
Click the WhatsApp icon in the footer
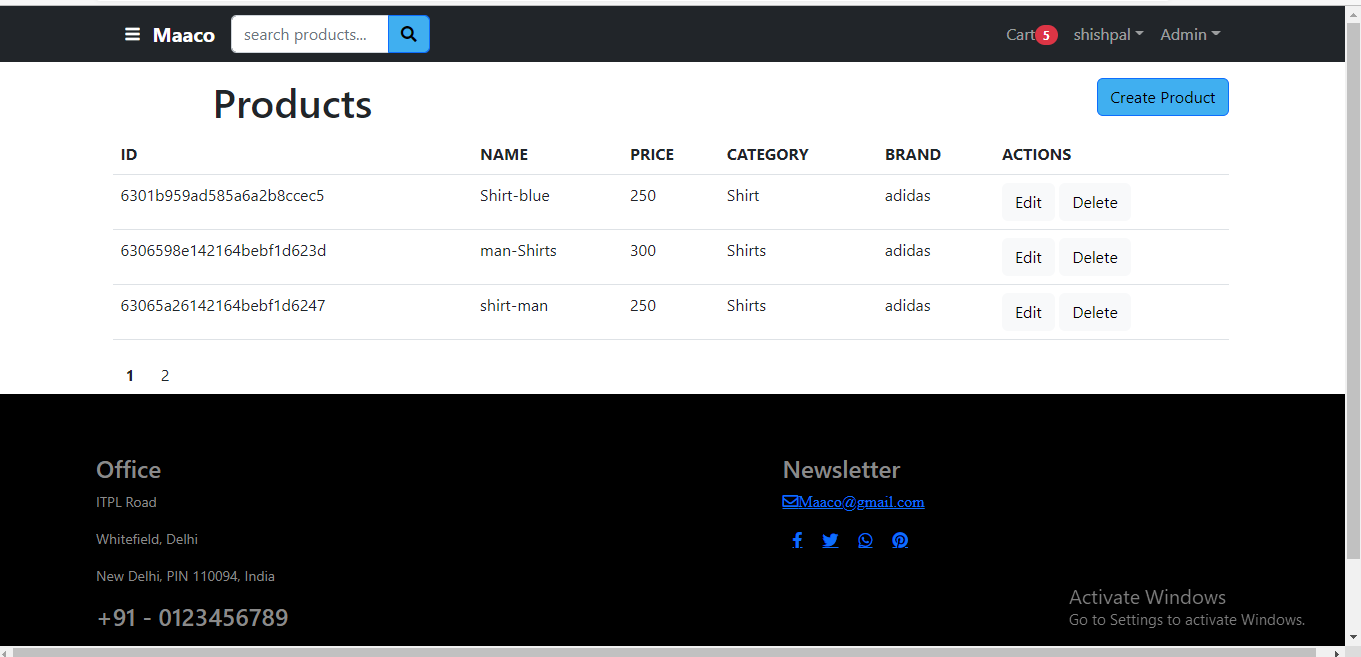pyautogui.click(x=865, y=540)
